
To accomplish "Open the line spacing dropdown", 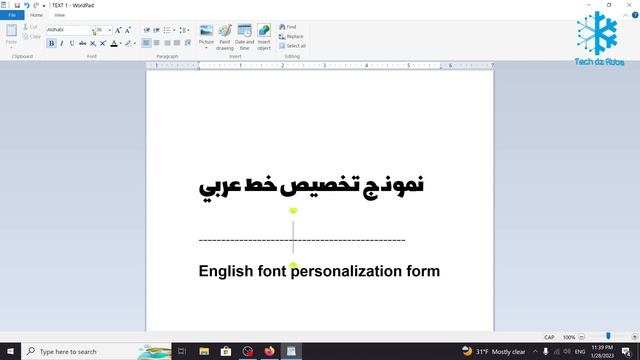I will click(184, 30).
